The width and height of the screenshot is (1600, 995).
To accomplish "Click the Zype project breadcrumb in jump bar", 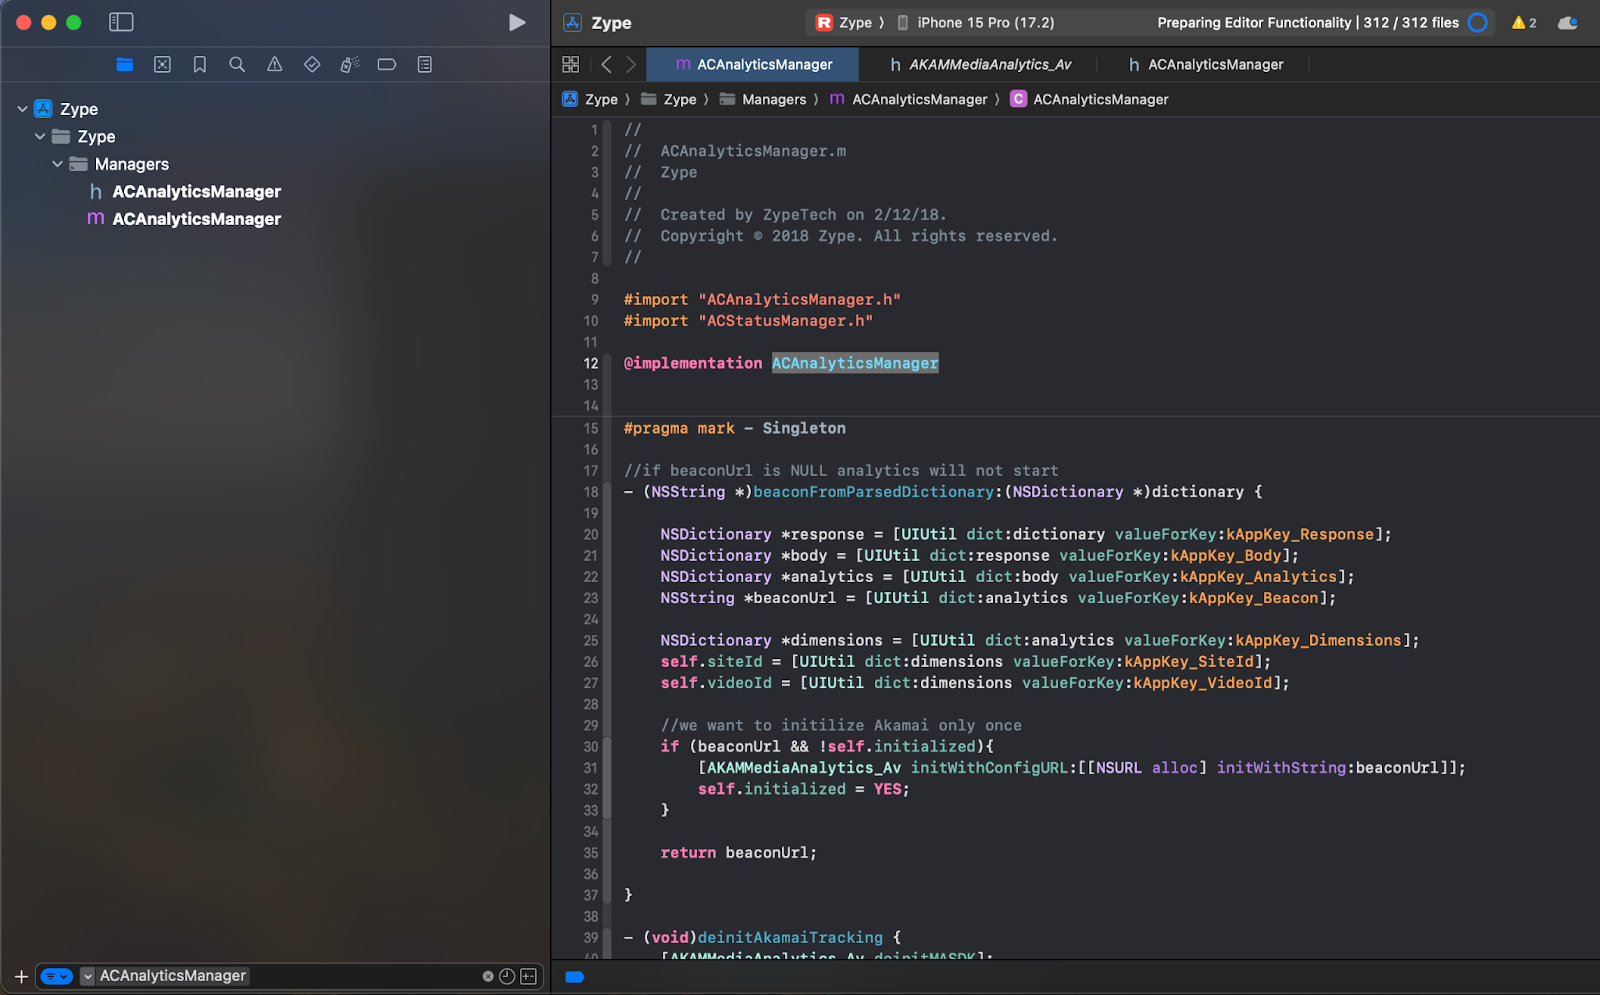I will click(x=590, y=99).
